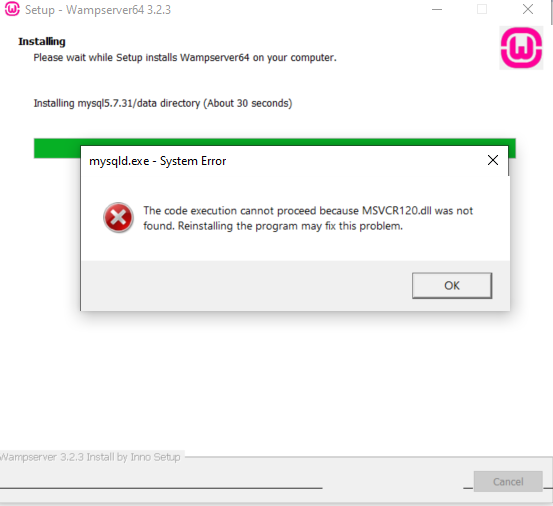553x506 pixels.
Task: Click the grayed-out Cancel button
Action: tap(508, 481)
